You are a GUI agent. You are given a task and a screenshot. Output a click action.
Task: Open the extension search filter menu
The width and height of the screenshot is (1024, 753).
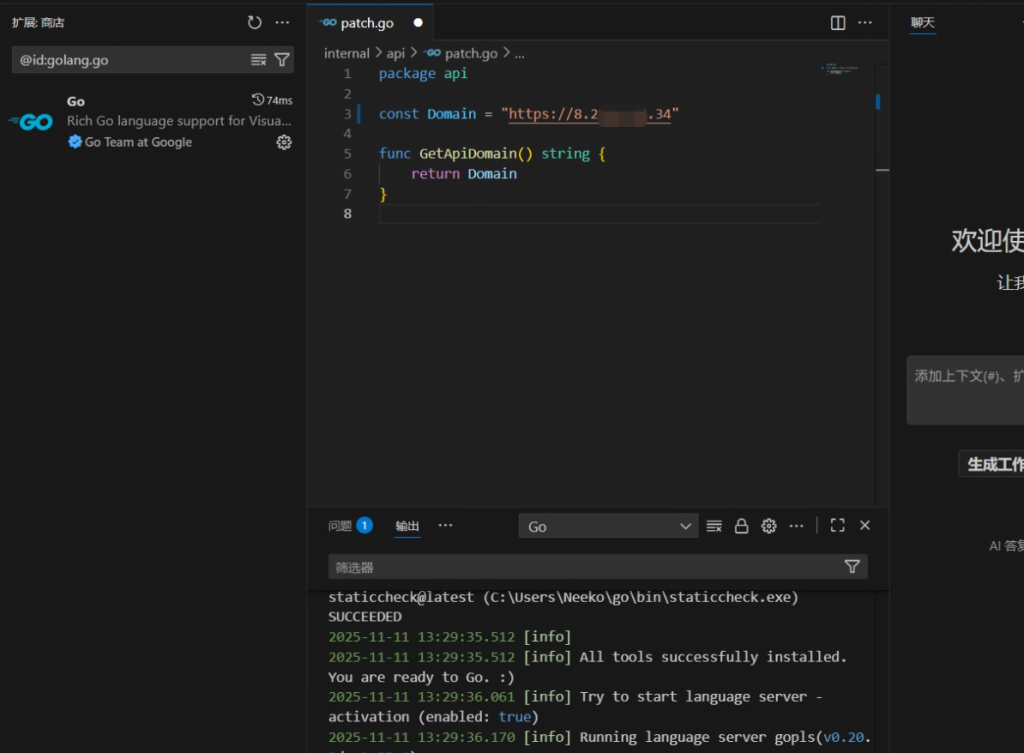coord(282,60)
